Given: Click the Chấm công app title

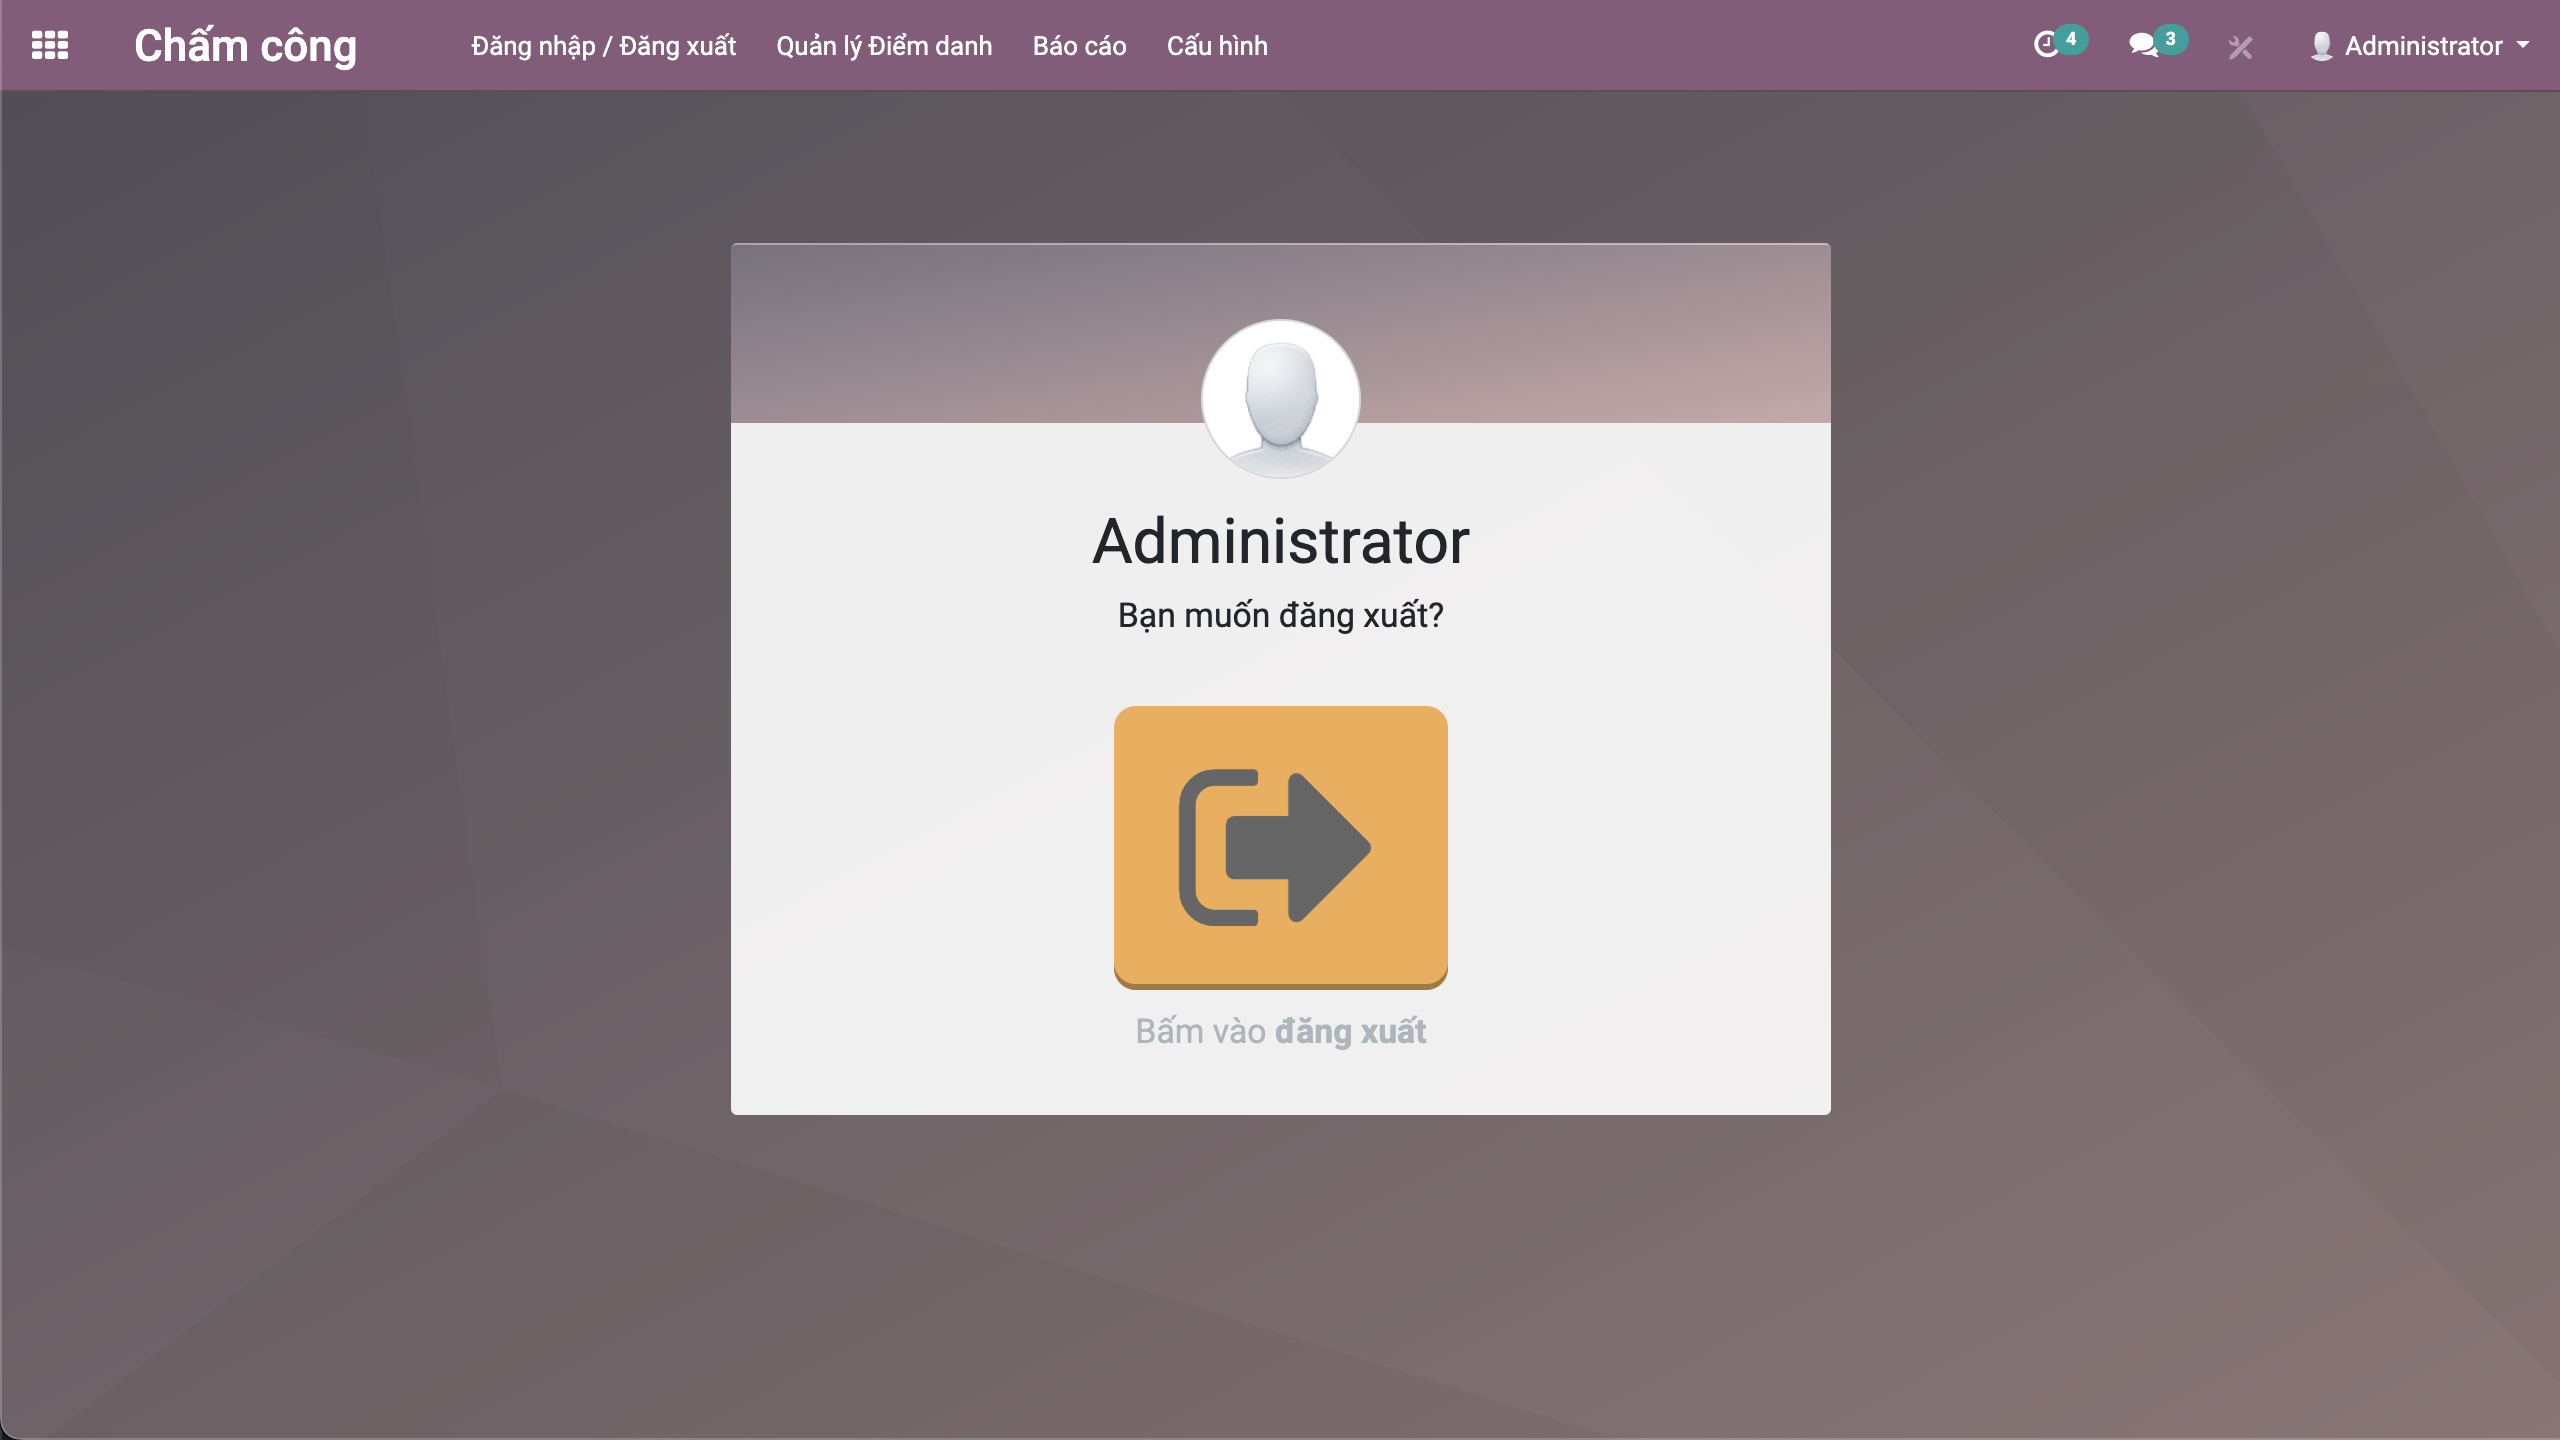Looking at the screenshot, I should click(245, 46).
